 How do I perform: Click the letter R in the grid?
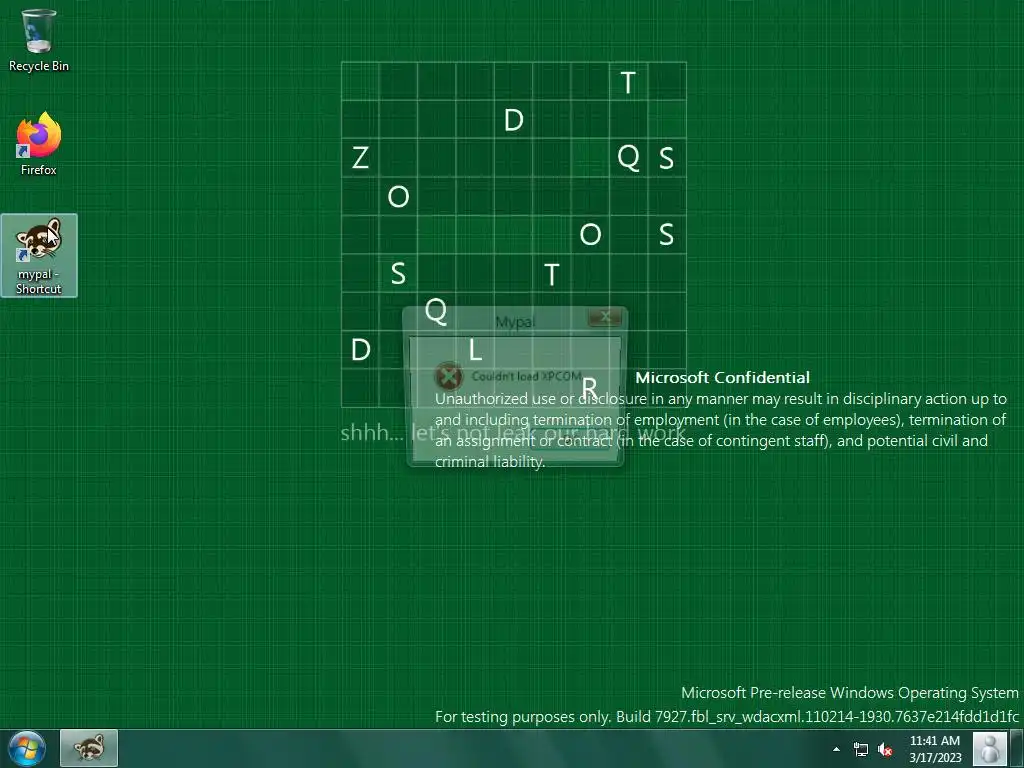(589, 388)
